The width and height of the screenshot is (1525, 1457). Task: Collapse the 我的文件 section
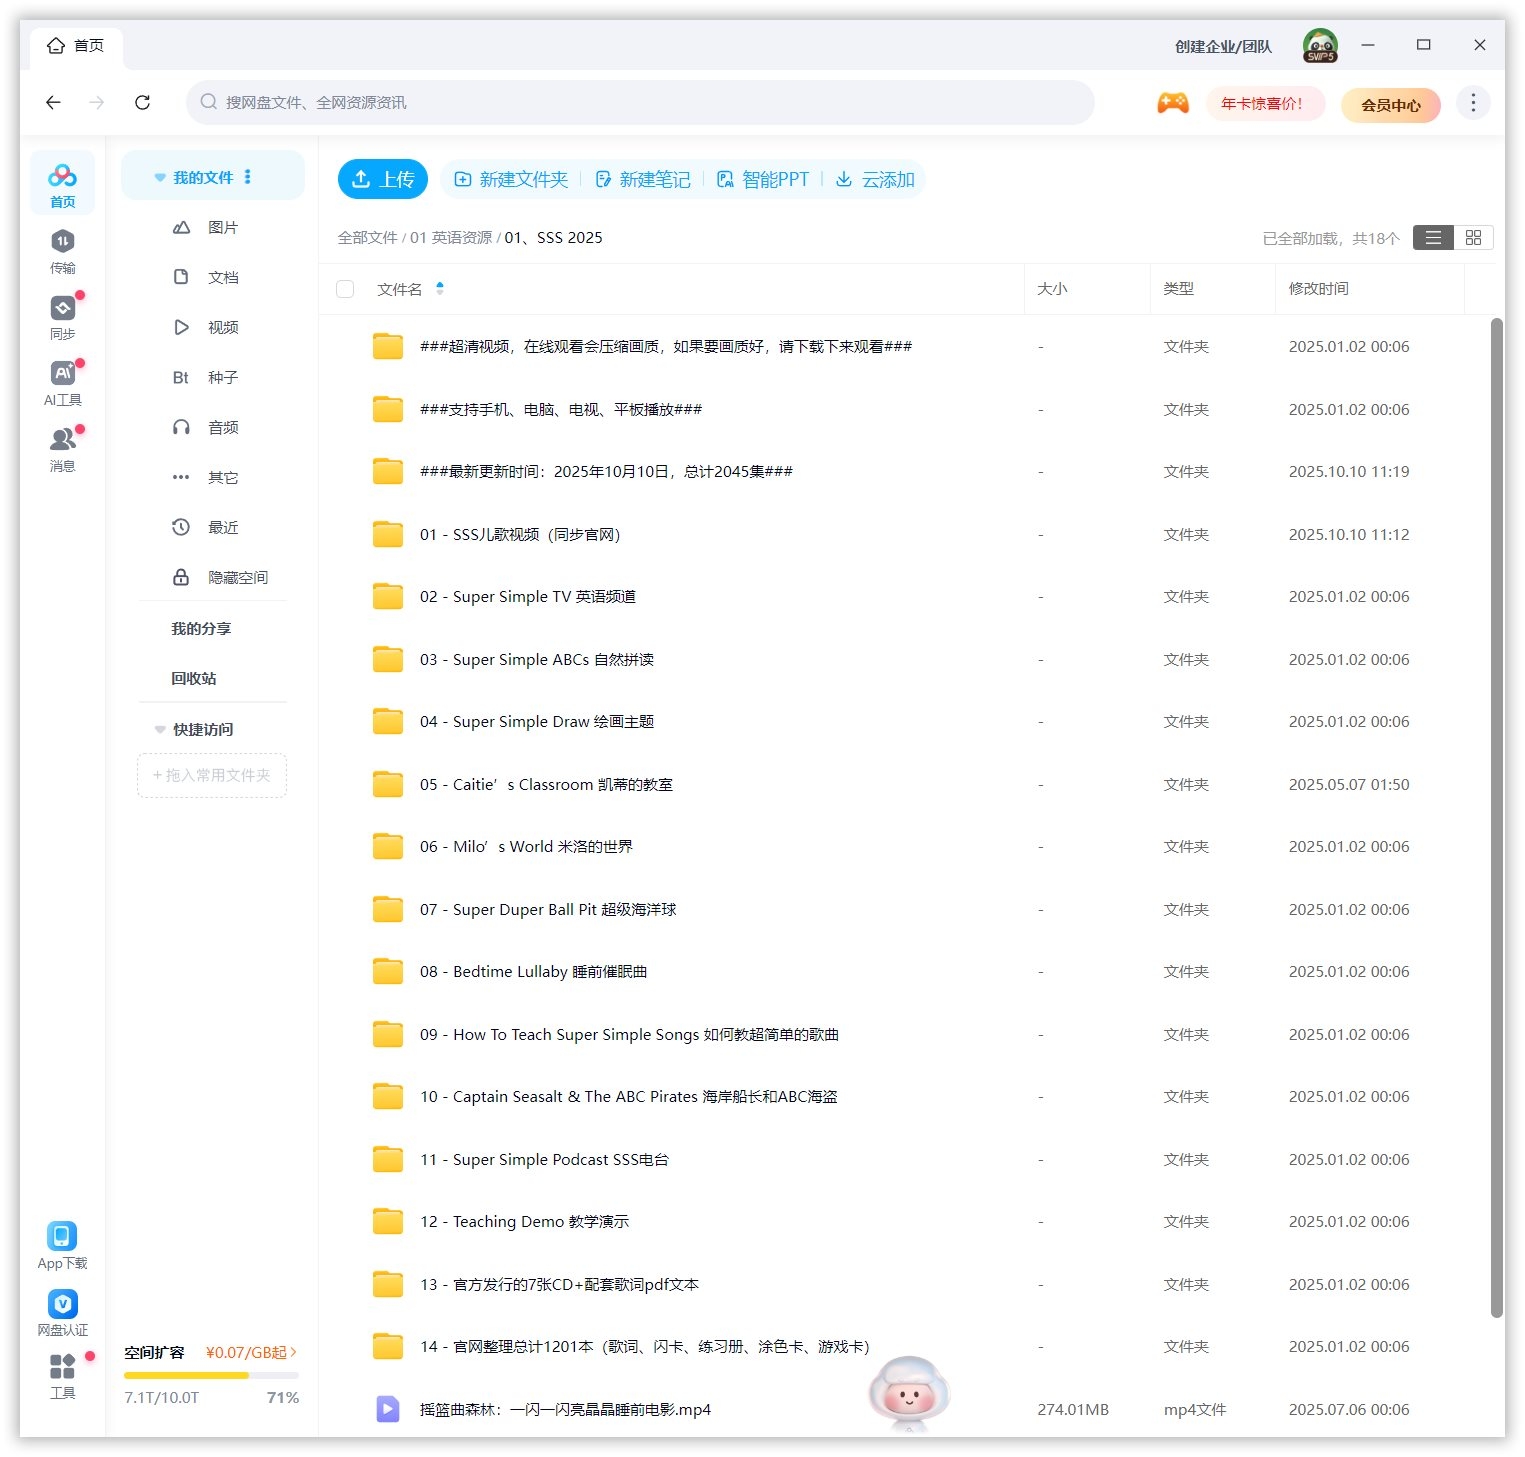[160, 176]
